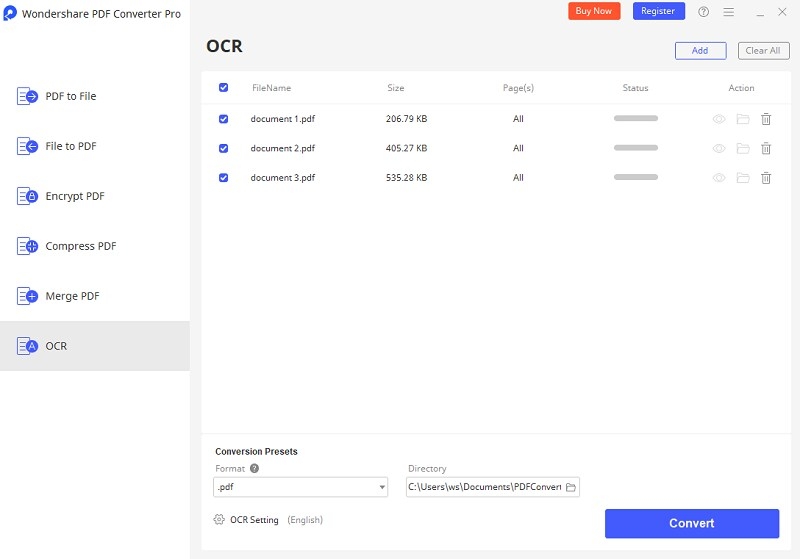Uncheck the document 2.pdf checkbox

tap(223, 148)
